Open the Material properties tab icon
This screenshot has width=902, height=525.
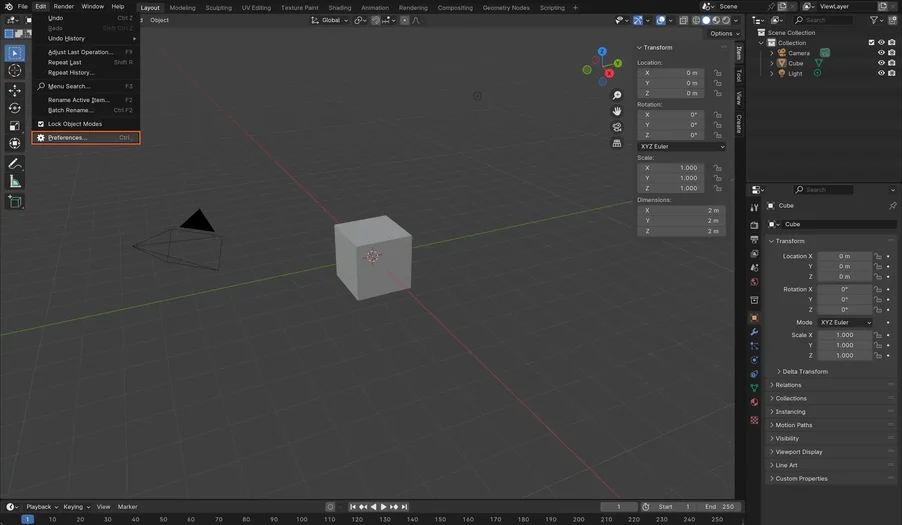[x=754, y=403]
